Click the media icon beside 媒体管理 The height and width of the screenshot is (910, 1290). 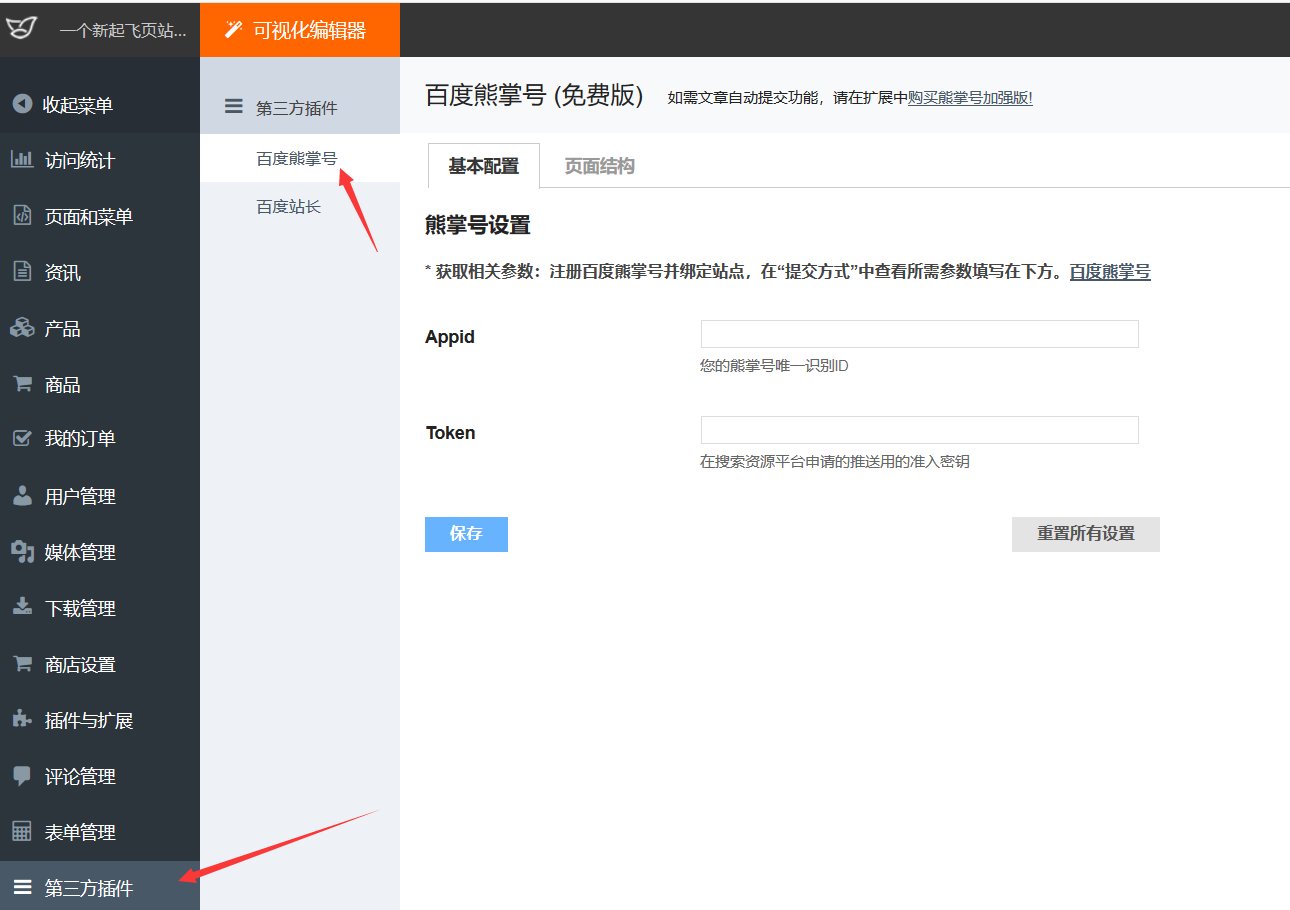(21, 551)
